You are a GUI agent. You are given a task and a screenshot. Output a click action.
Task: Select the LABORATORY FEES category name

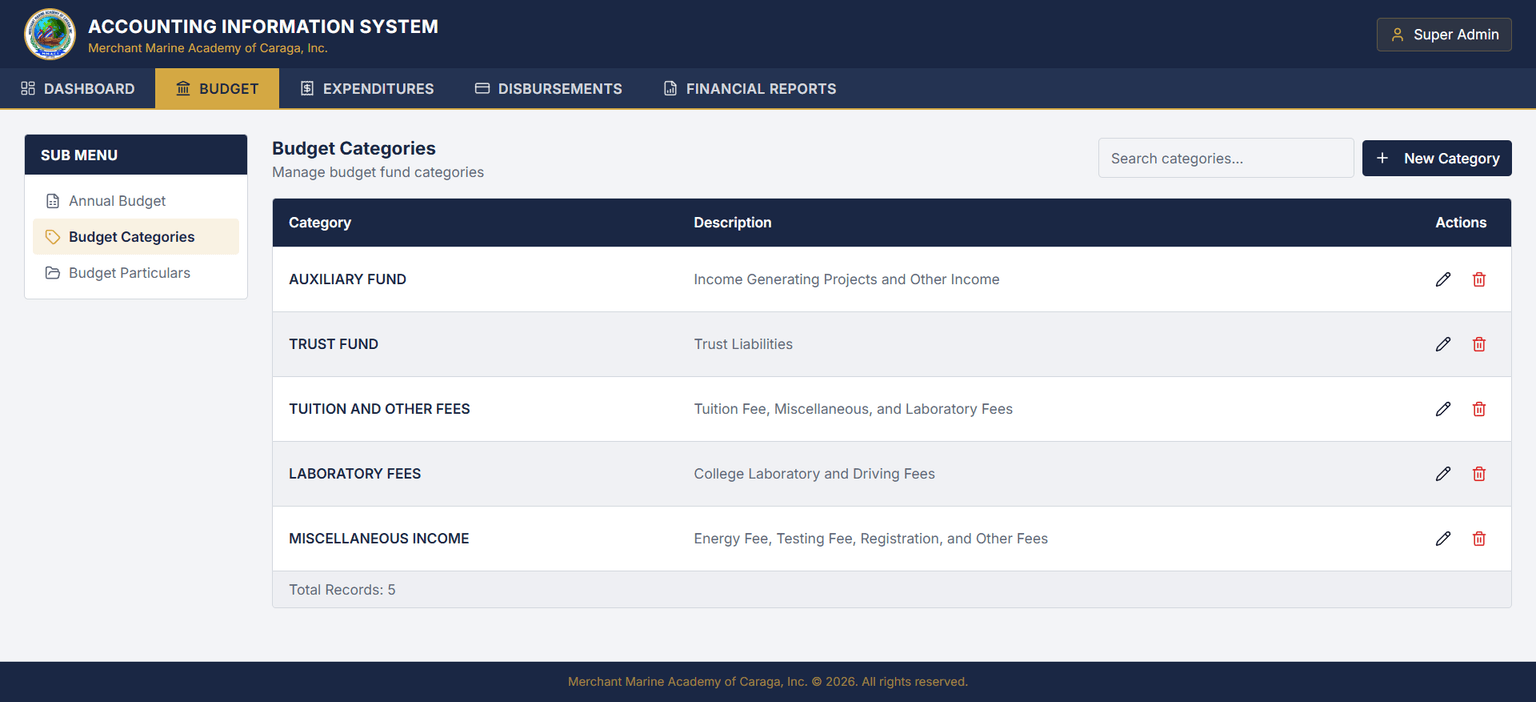(x=355, y=474)
